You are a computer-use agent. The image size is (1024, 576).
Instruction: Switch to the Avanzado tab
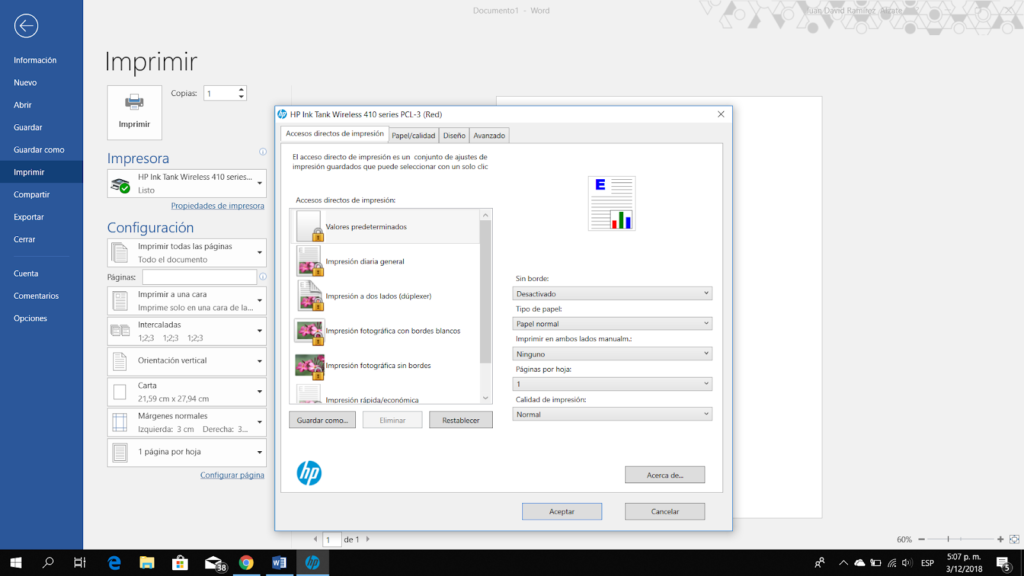pos(489,135)
